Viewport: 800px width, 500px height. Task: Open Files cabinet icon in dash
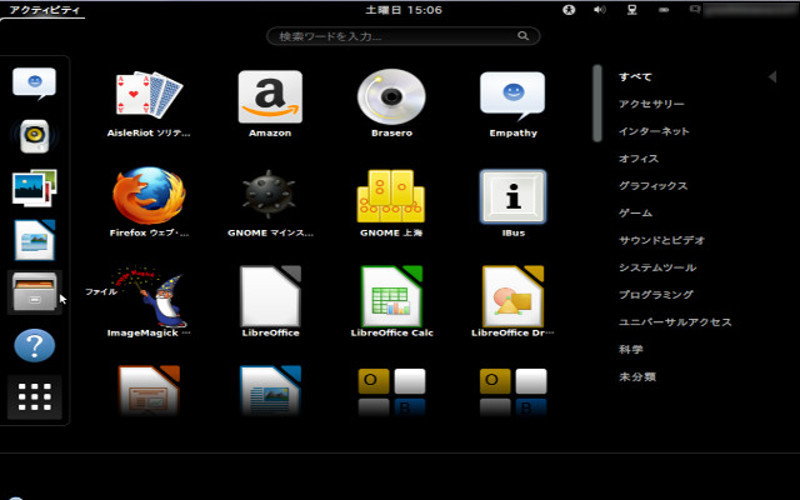coord(34,292)
